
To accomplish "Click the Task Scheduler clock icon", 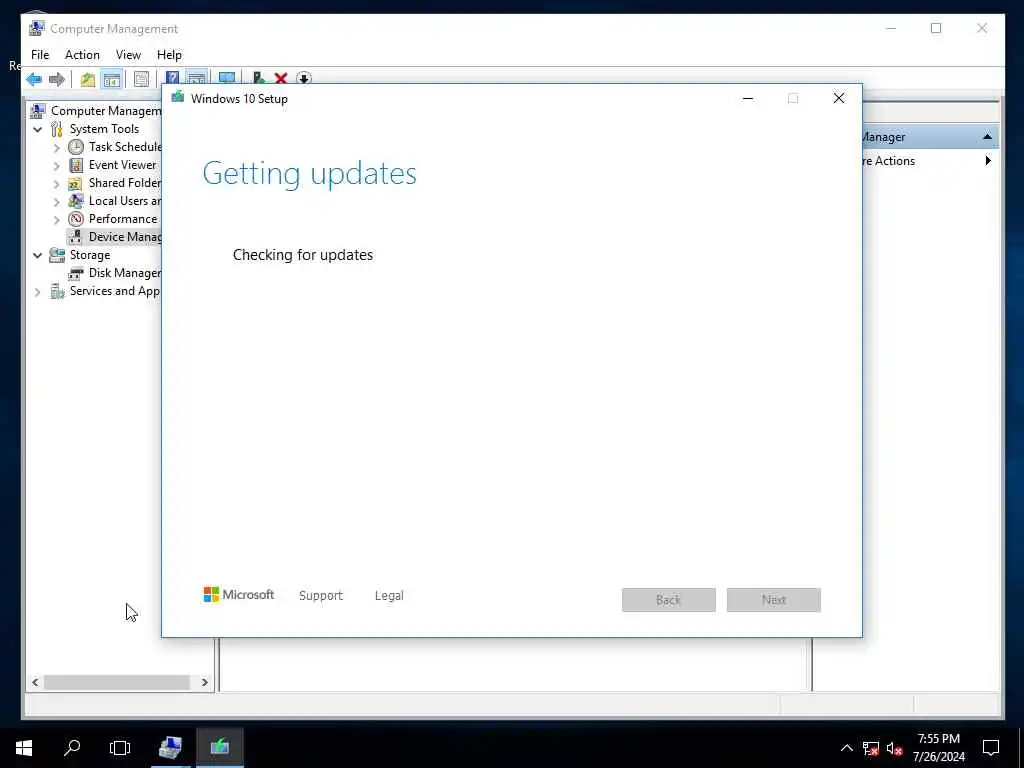I will pos(76,147).
